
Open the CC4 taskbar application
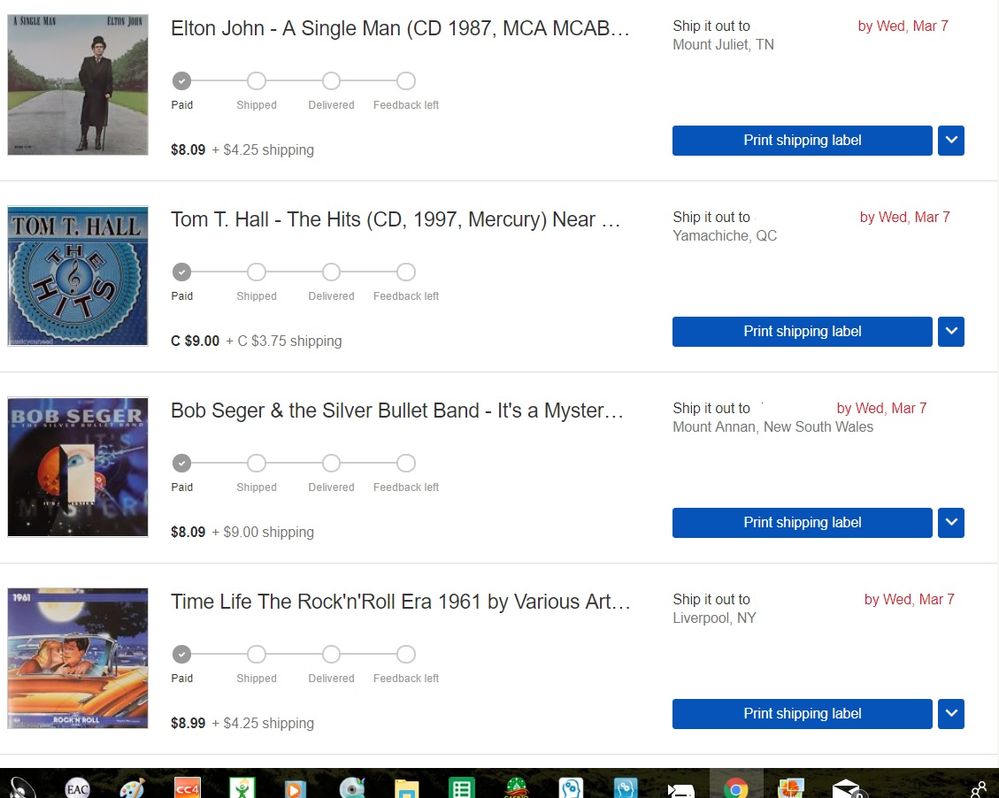tap(187, 789)
